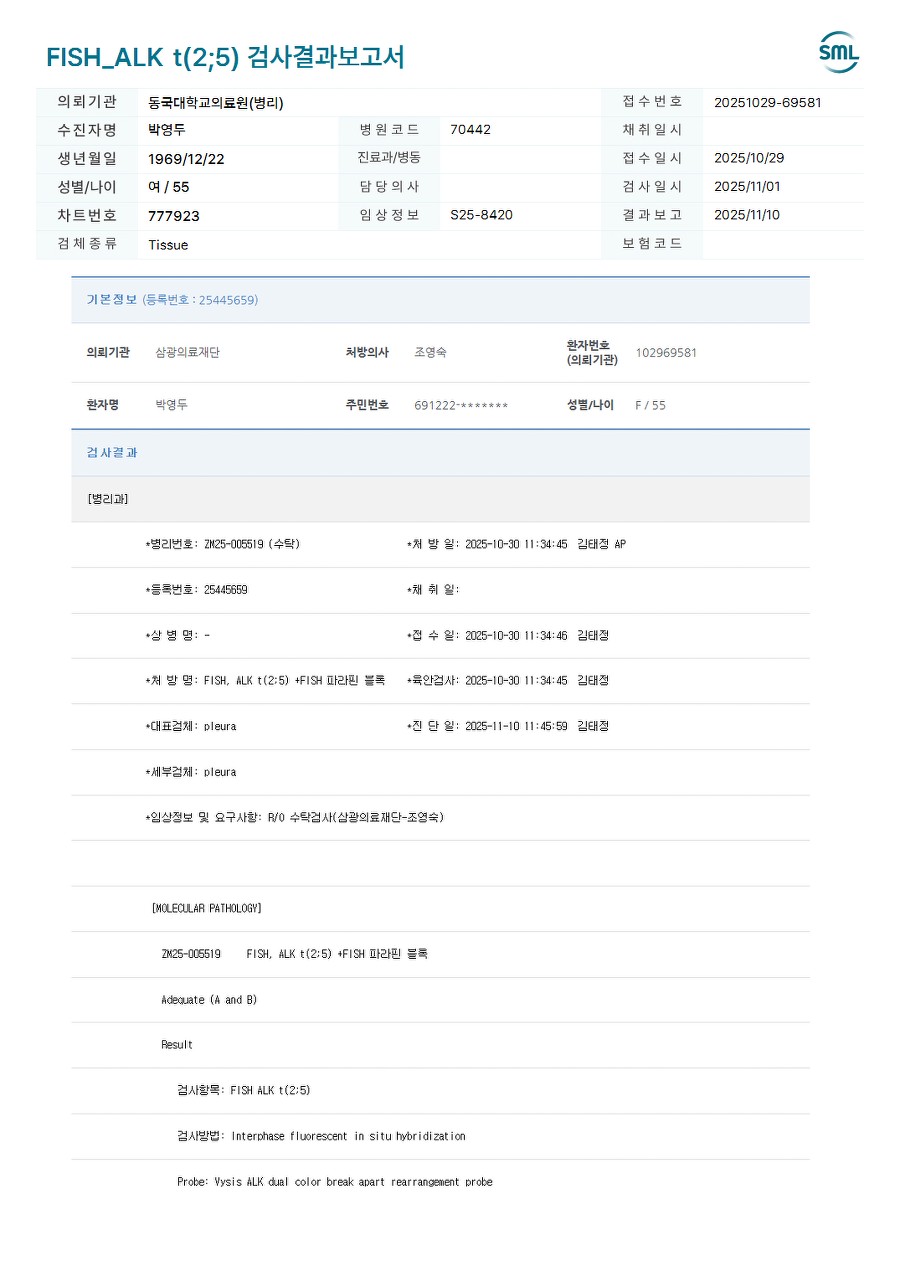This screenshot has height=1271, width=900.
Task: Click the 주민번호 value 691222-*******
Action: [461, 405]
